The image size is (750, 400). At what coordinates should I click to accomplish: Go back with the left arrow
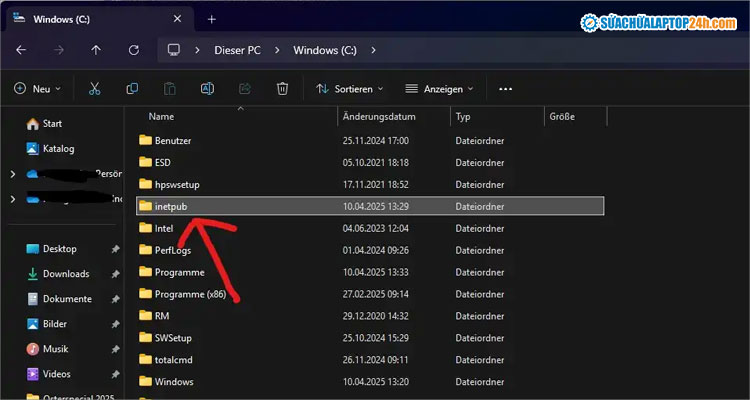pyautogui.click(x=21, y=50)
